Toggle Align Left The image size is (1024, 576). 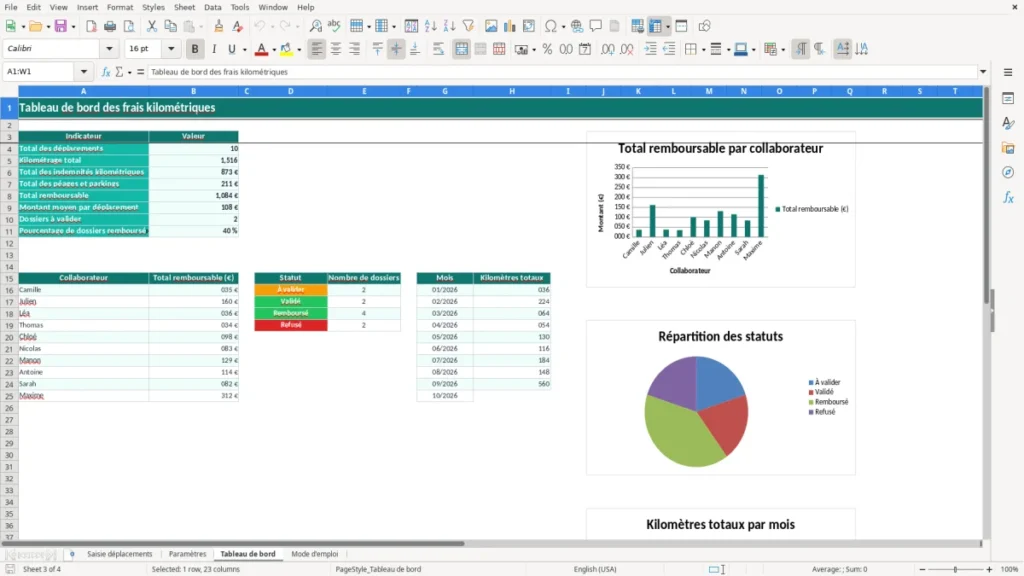(317, 49)
